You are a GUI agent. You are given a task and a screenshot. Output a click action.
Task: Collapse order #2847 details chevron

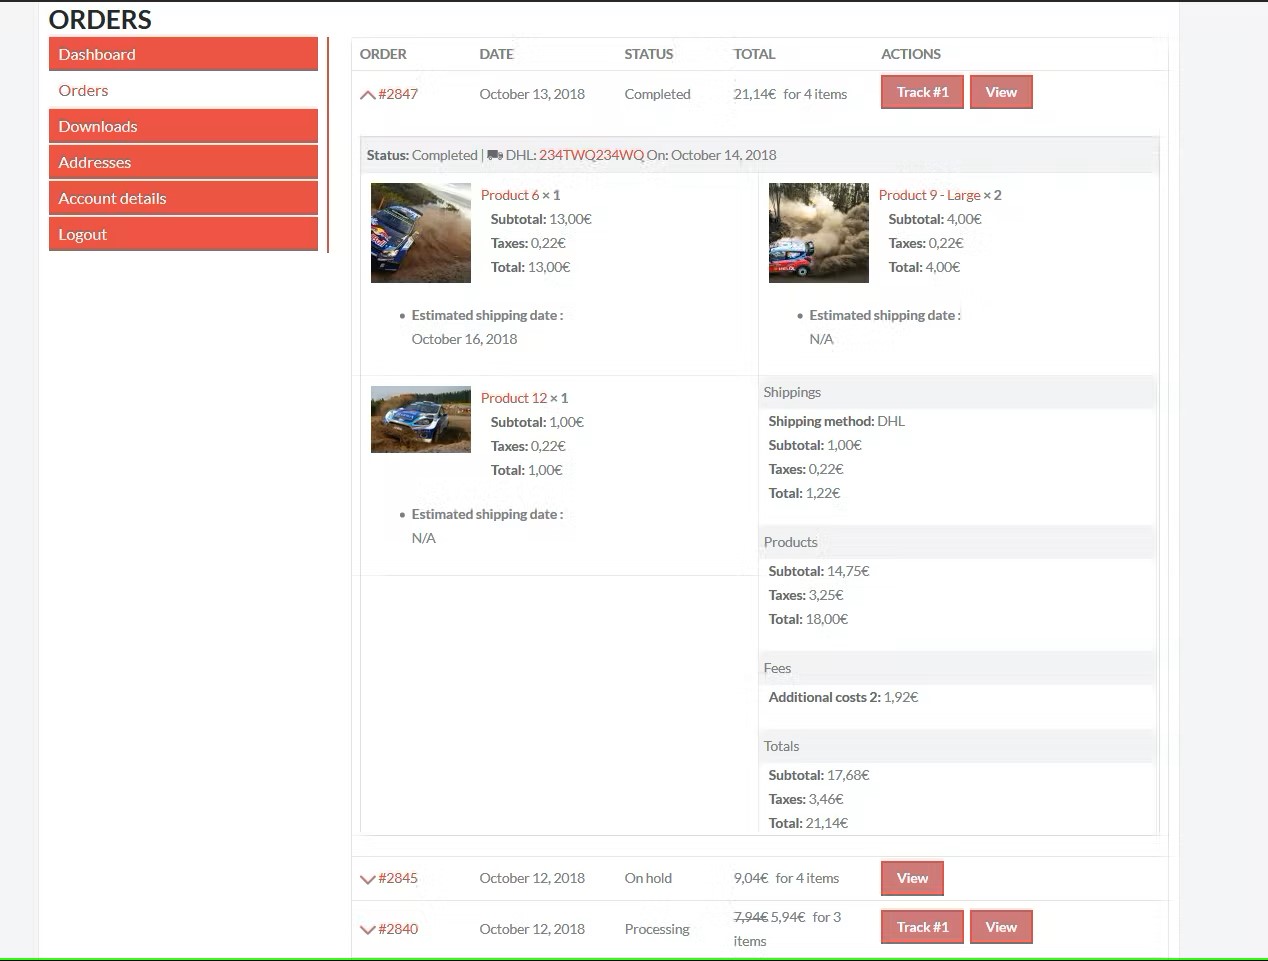367,95
